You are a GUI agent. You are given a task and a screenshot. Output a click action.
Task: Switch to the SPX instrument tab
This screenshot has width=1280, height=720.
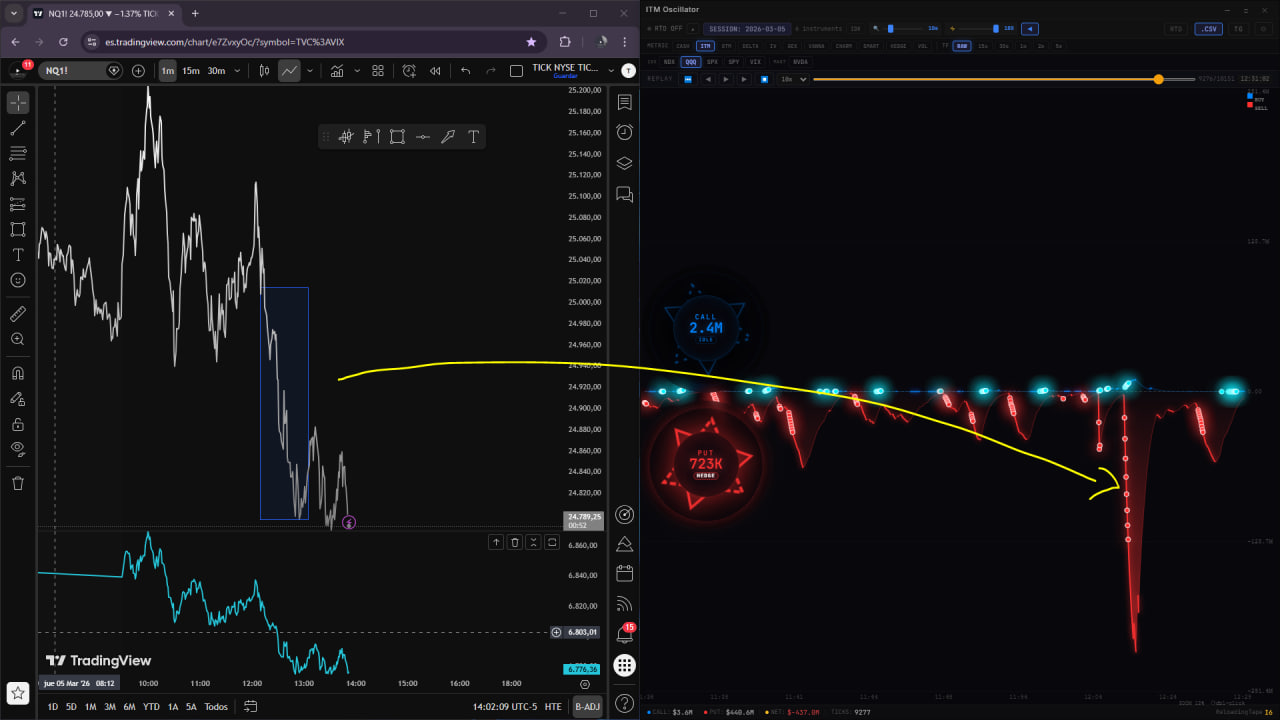coord(712,62)
